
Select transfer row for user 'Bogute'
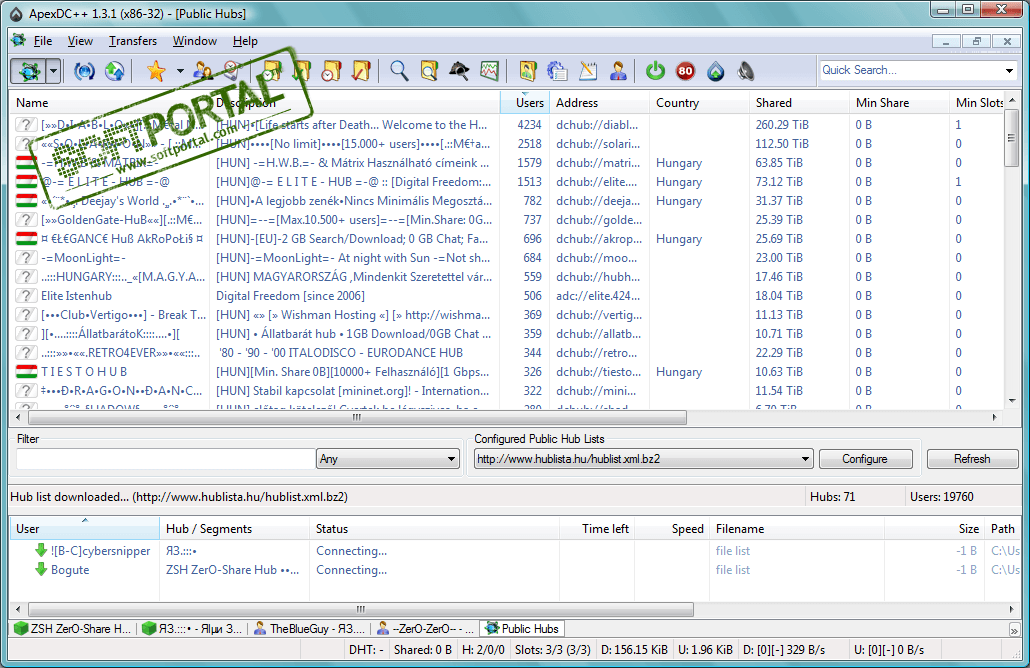(515, 570)
